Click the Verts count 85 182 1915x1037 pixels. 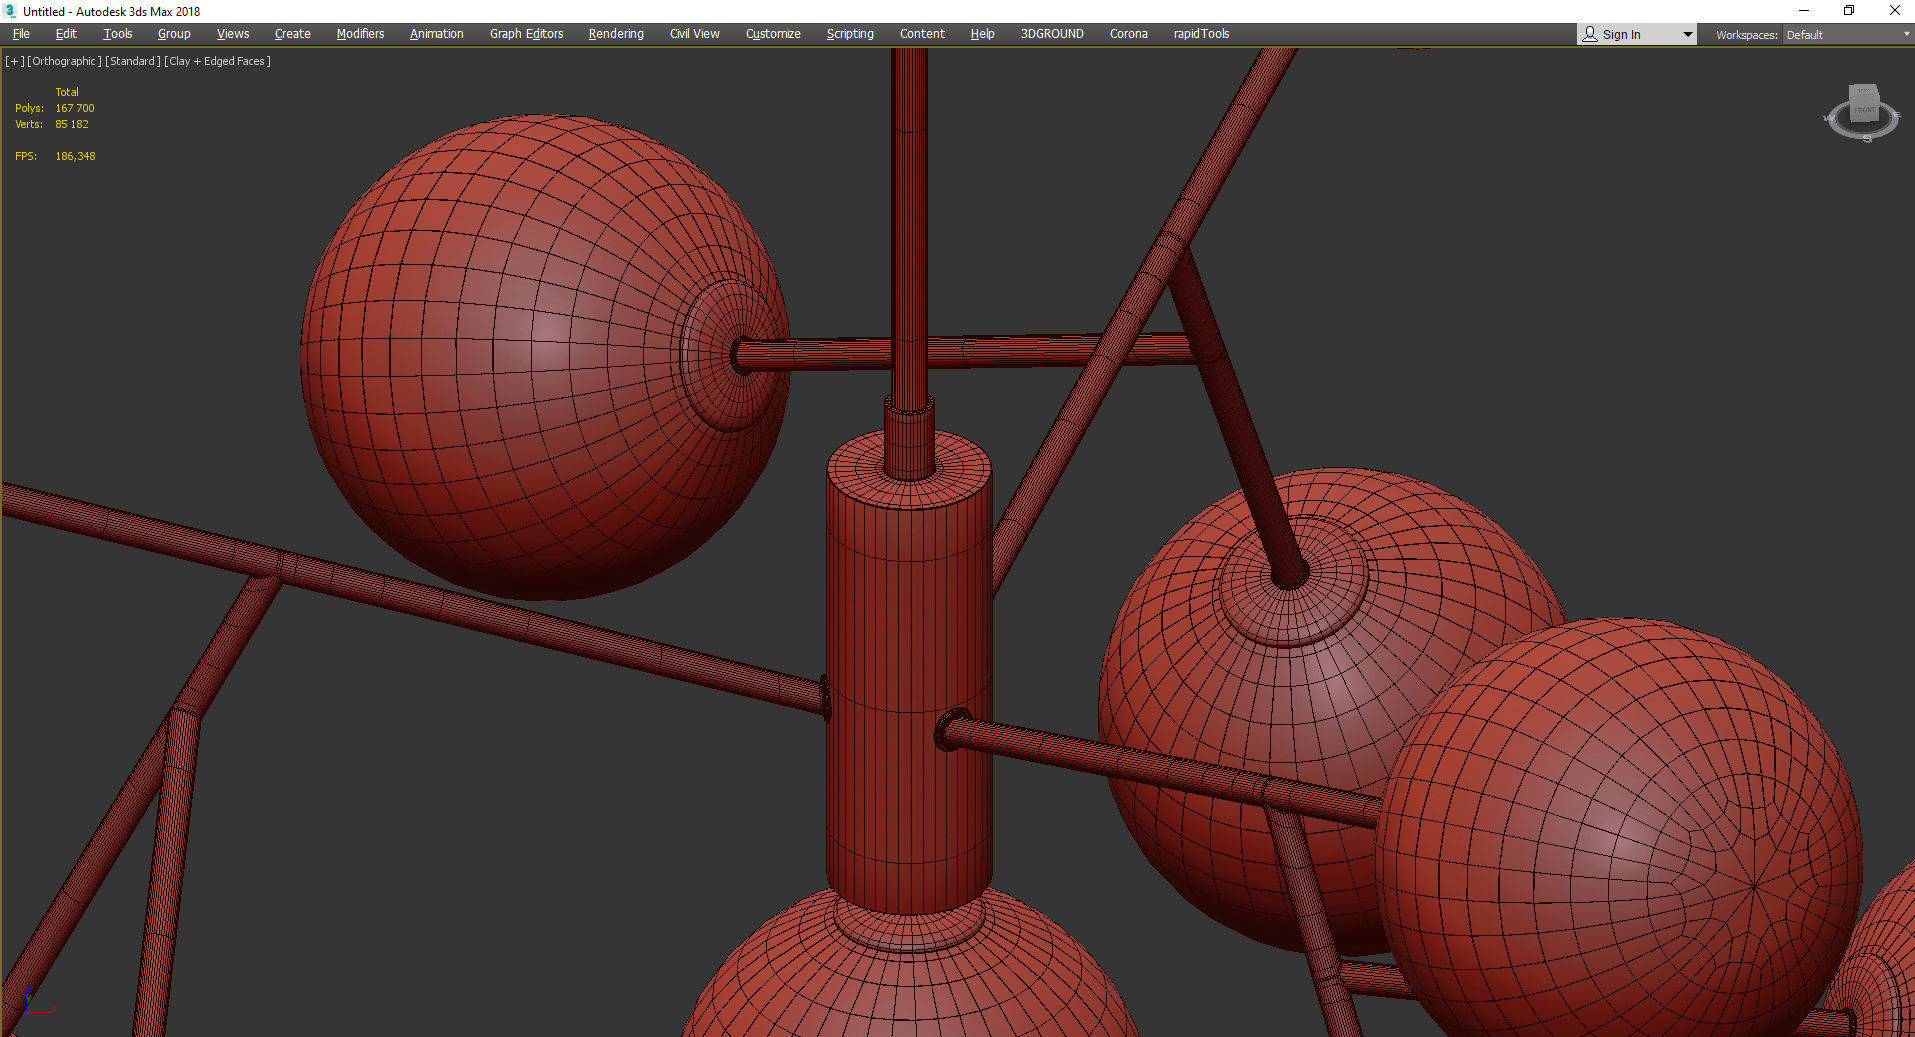(x=72, y=124)
